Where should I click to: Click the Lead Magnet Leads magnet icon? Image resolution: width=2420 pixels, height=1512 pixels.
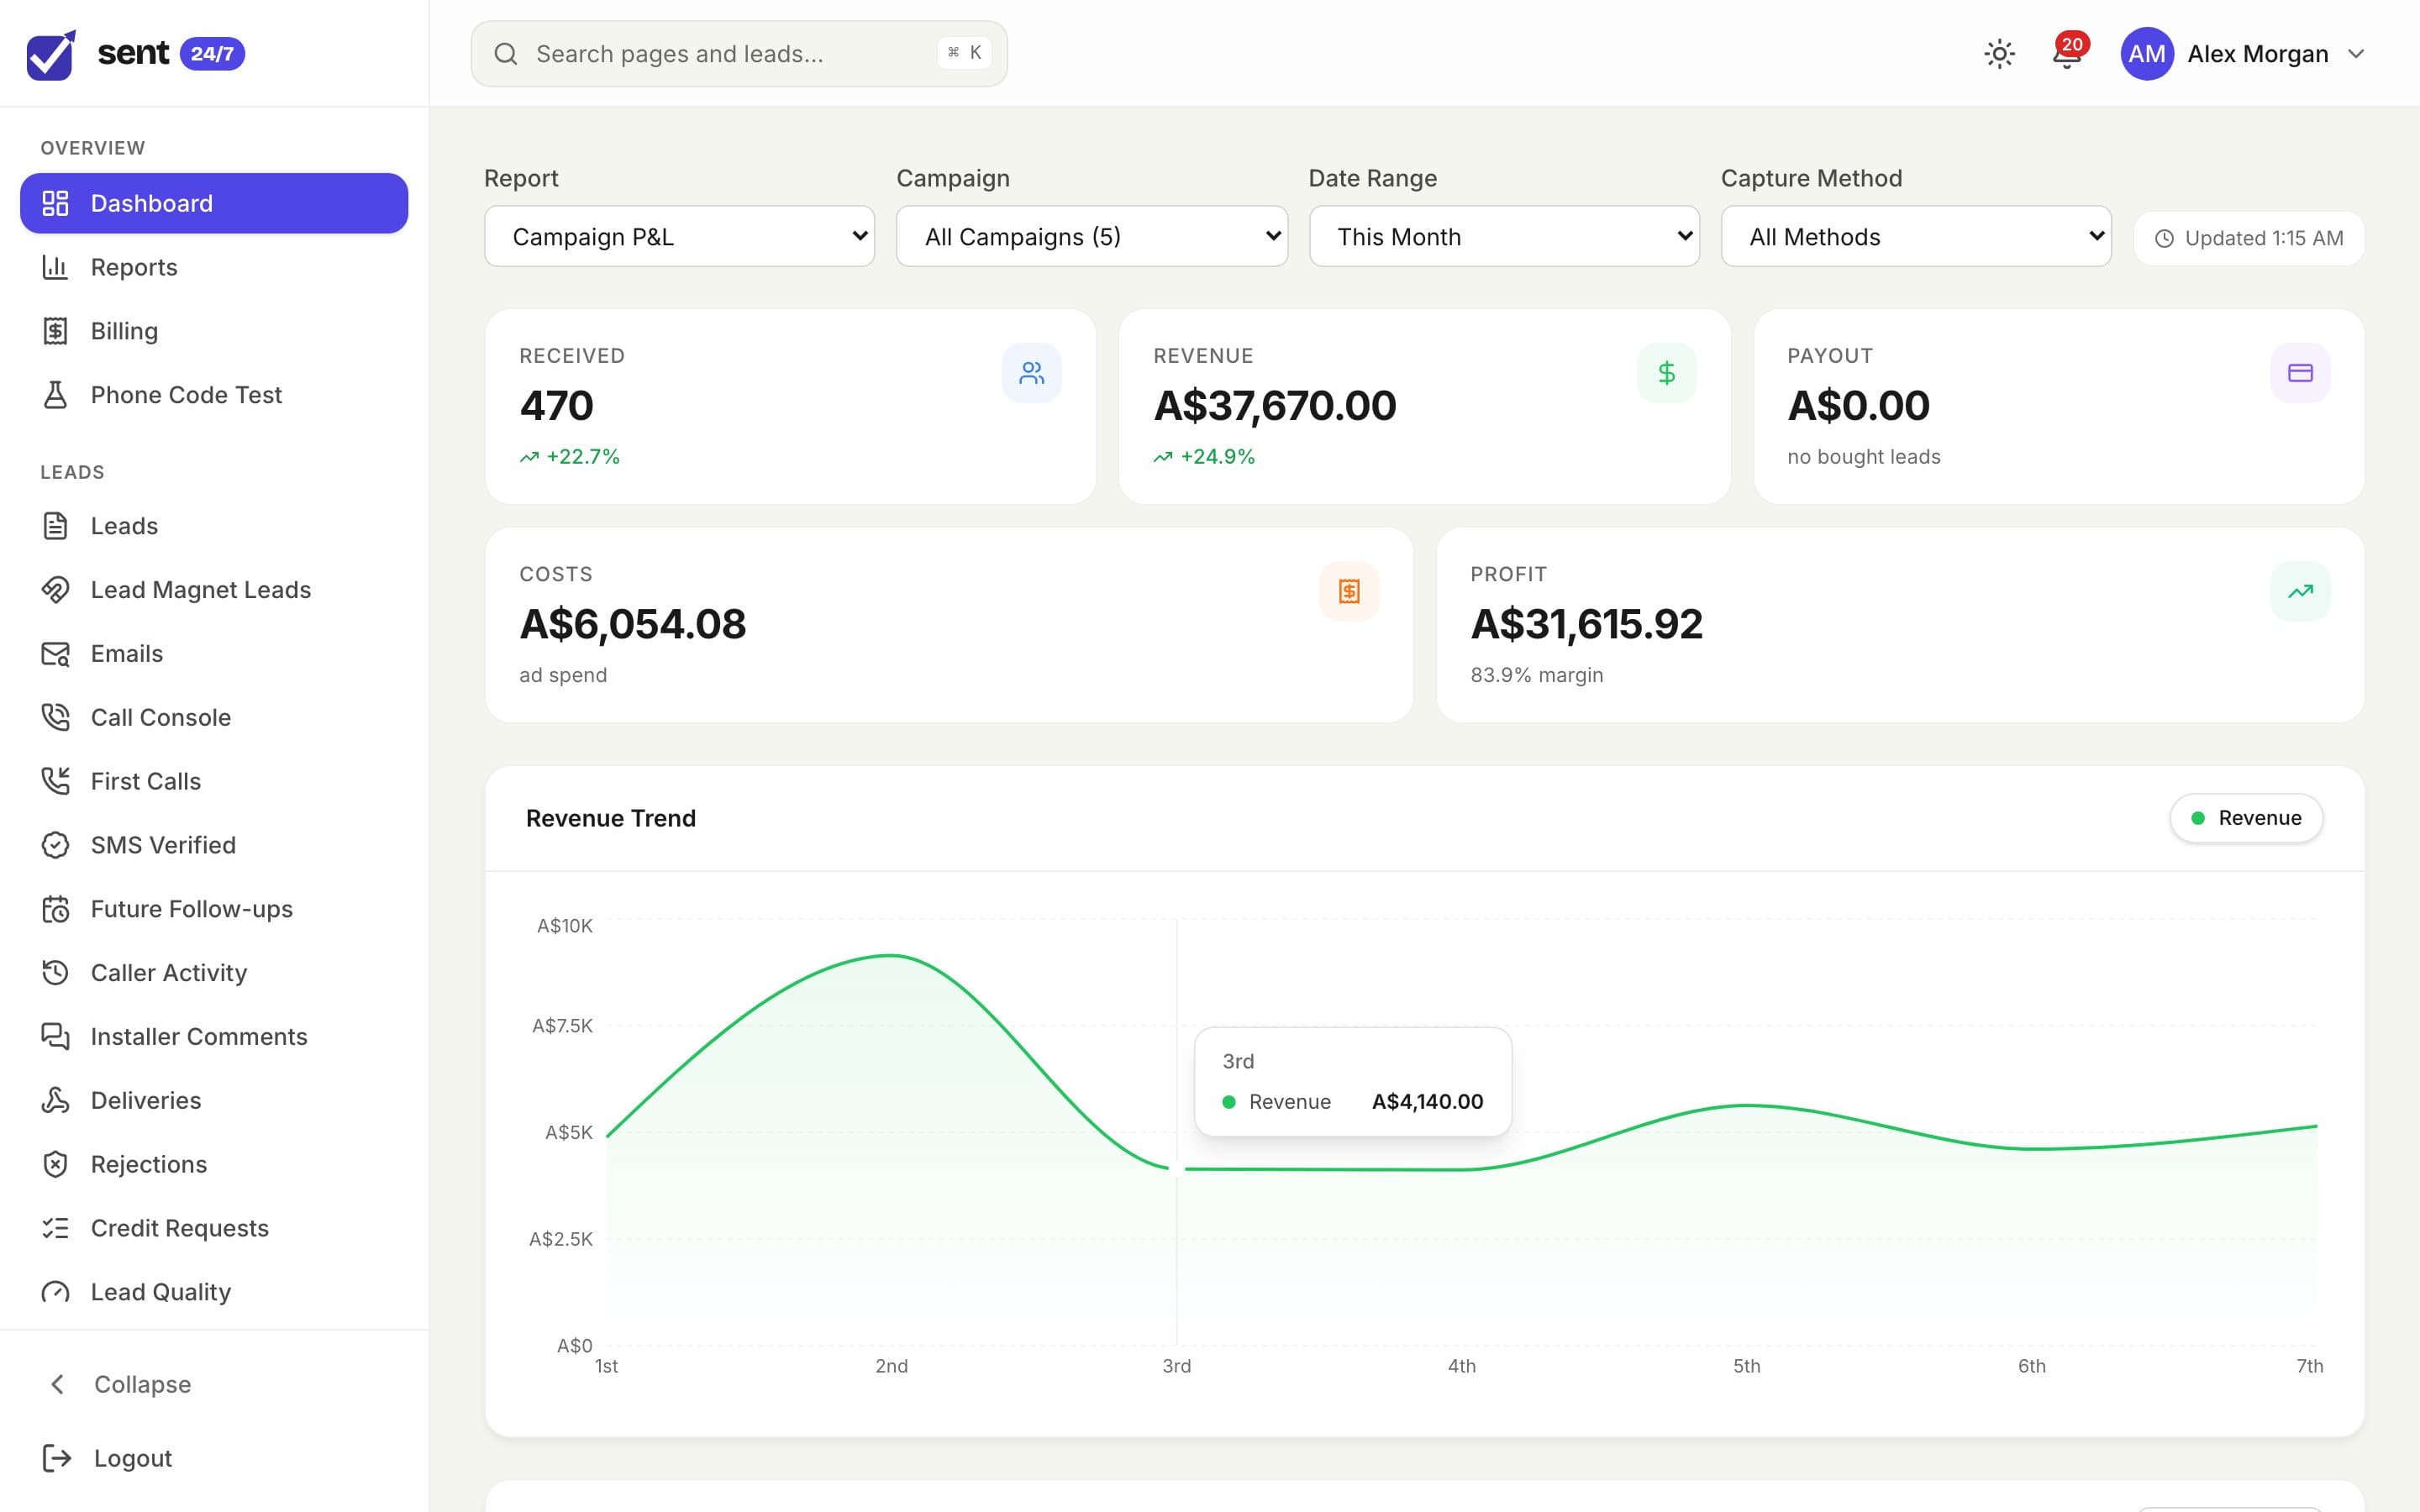55,590
